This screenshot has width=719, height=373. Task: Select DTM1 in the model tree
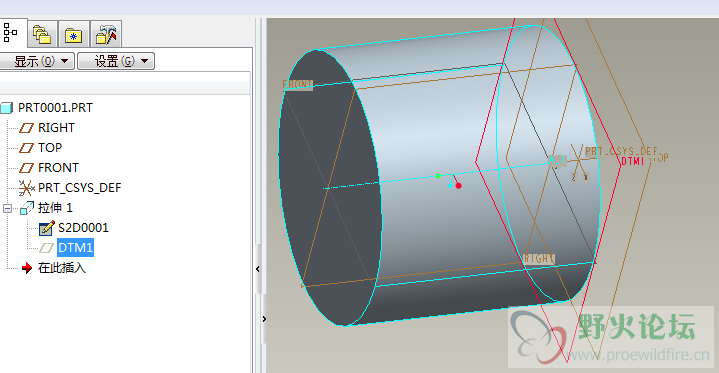click(x=76, y=248)
